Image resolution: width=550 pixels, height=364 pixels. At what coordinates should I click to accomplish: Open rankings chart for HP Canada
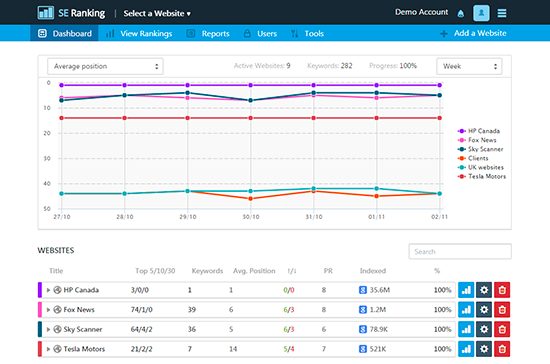point(466,290)
